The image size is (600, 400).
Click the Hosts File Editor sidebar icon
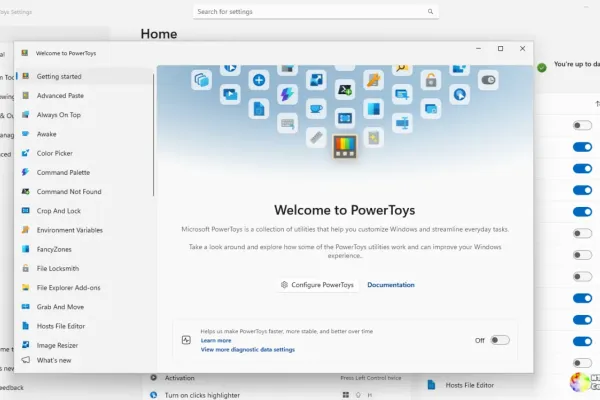(x=26, y=326)
